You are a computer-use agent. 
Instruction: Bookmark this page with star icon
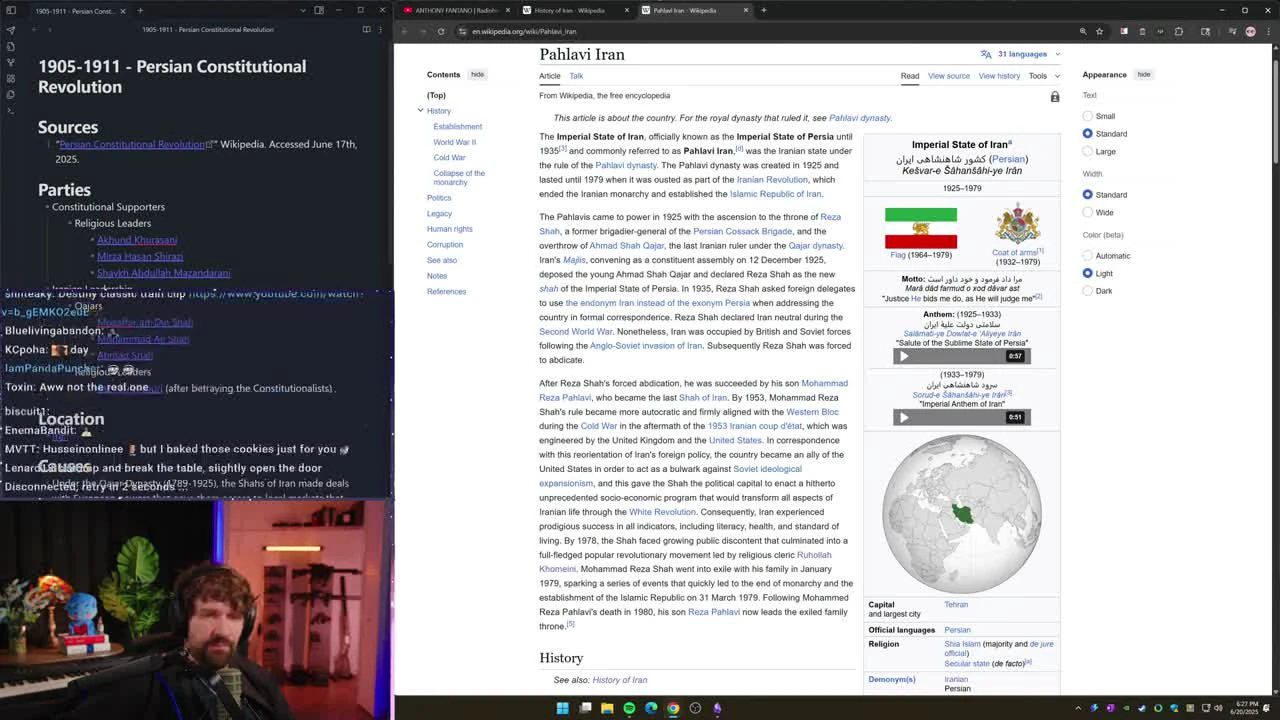tap(1099, 31)
